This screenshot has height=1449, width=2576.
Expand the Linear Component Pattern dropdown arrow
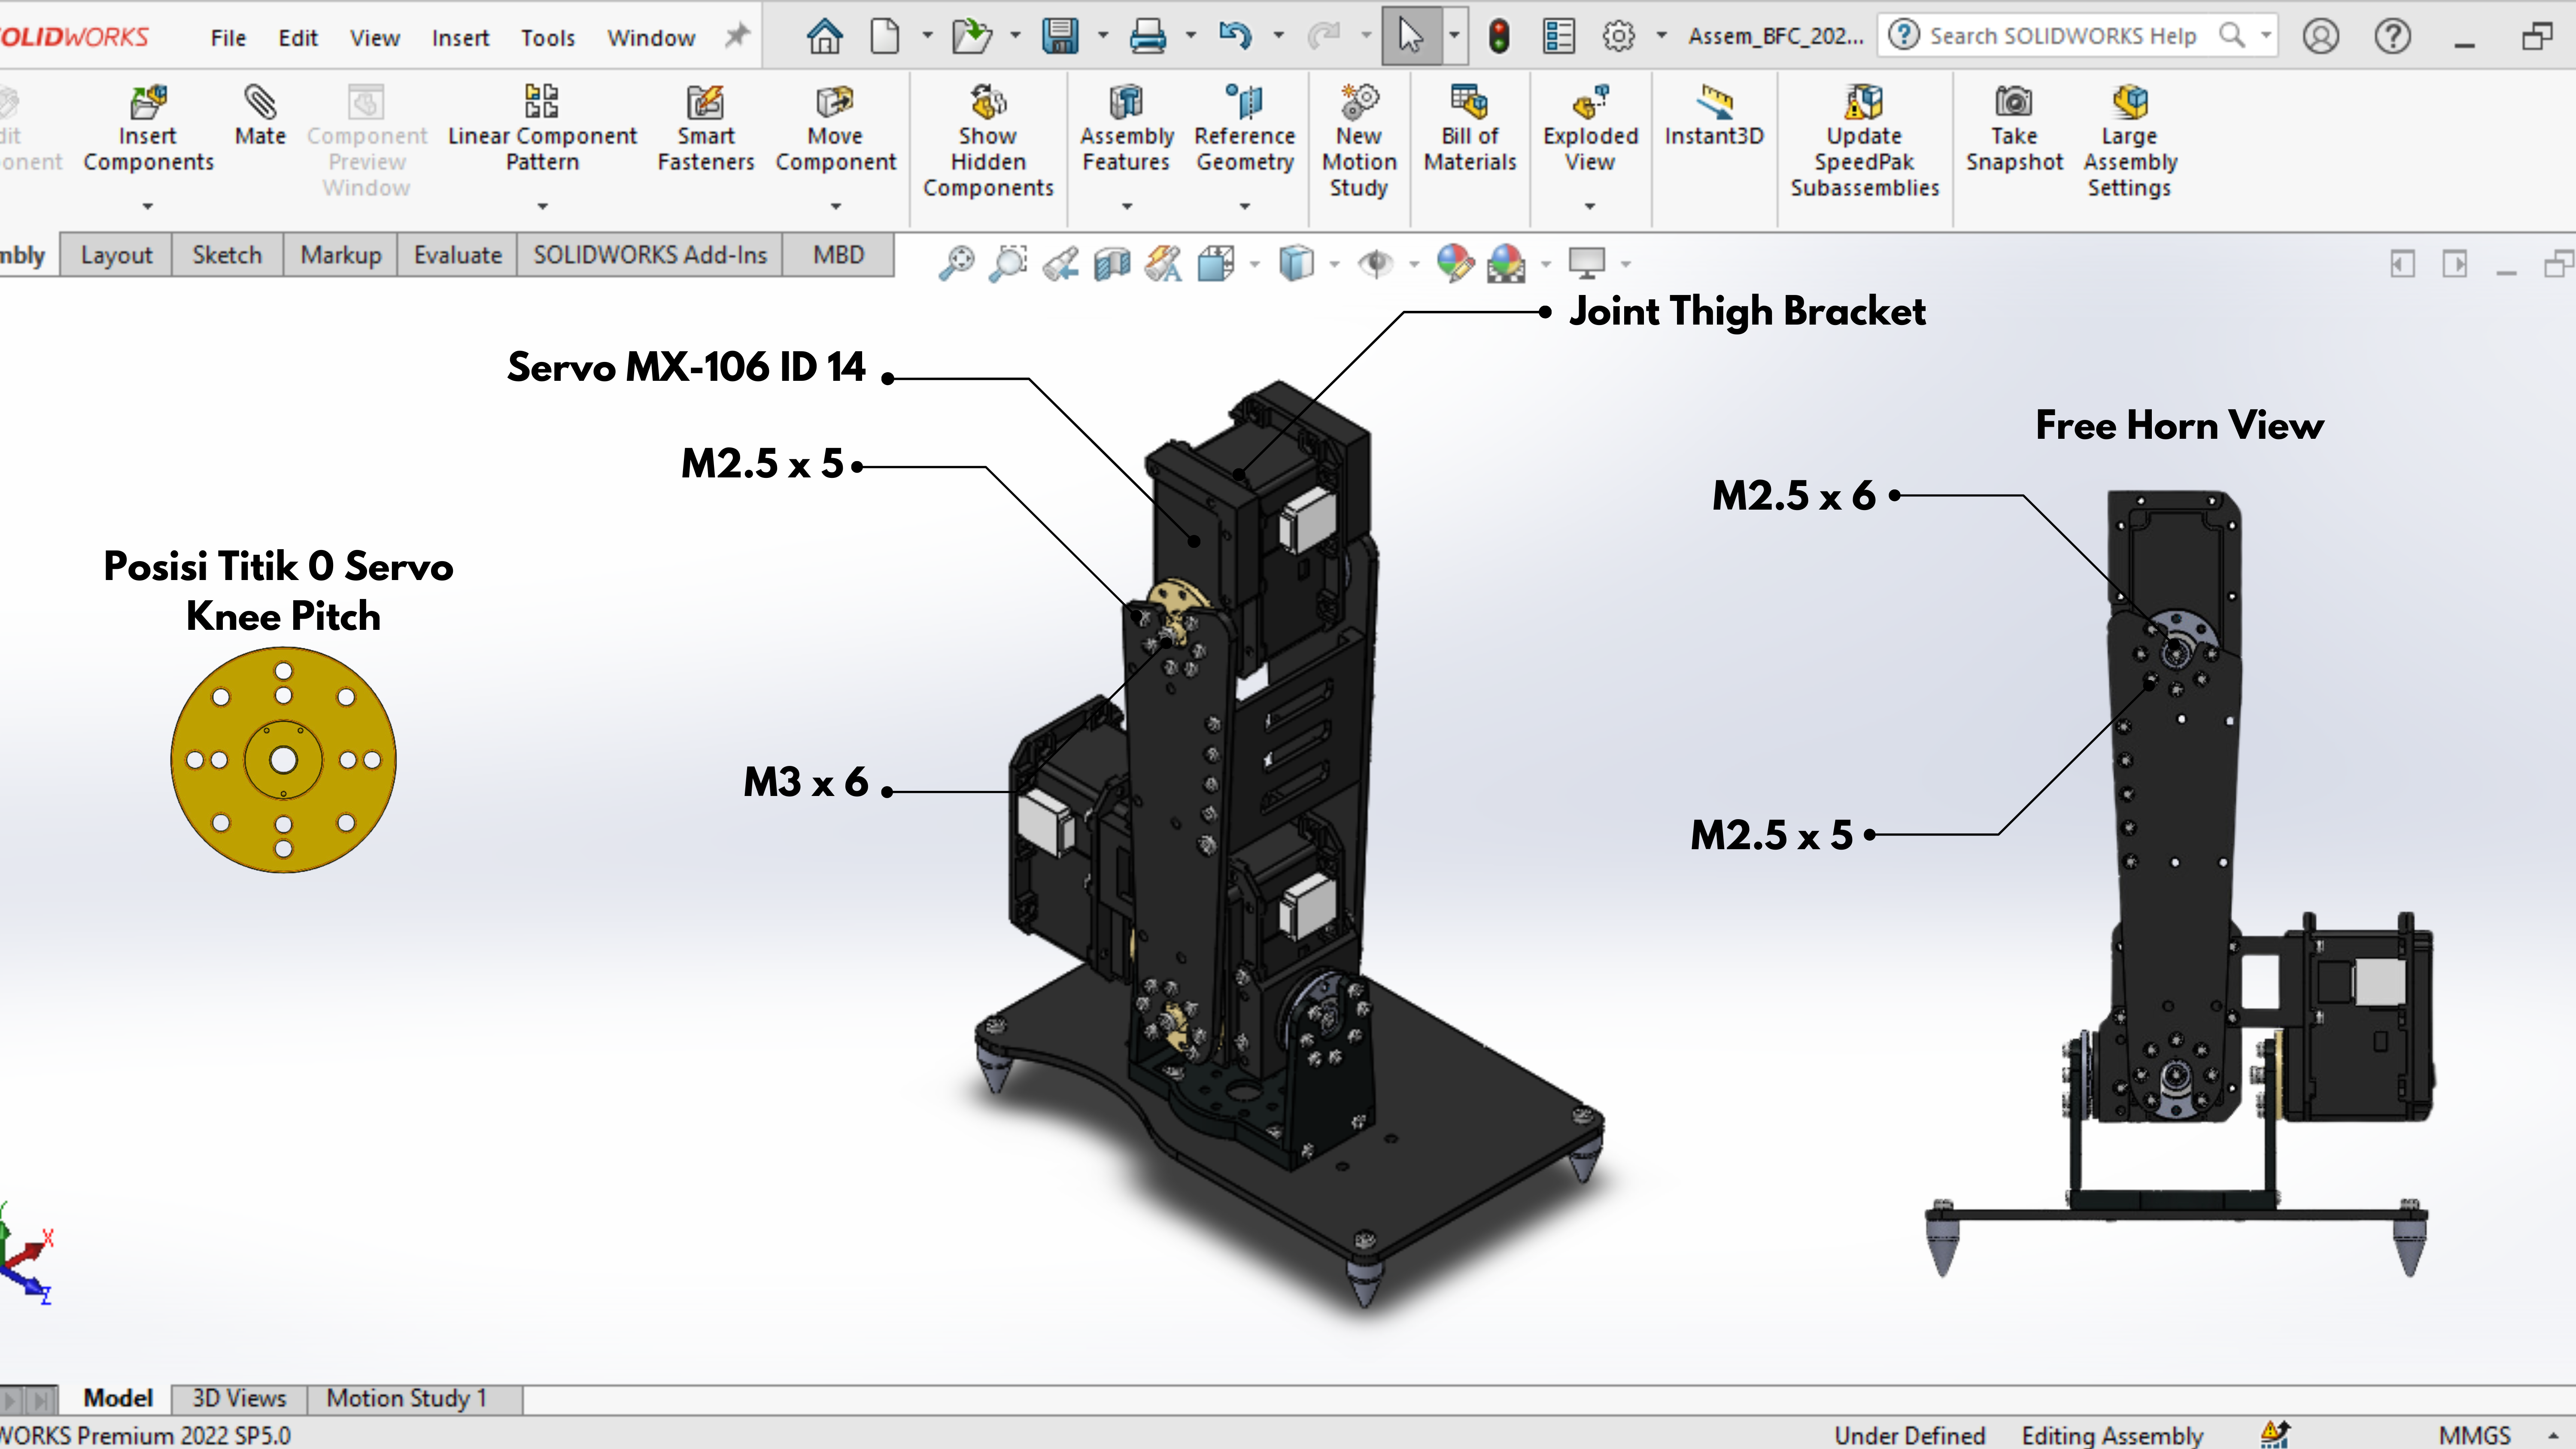(x=543, y=206)
